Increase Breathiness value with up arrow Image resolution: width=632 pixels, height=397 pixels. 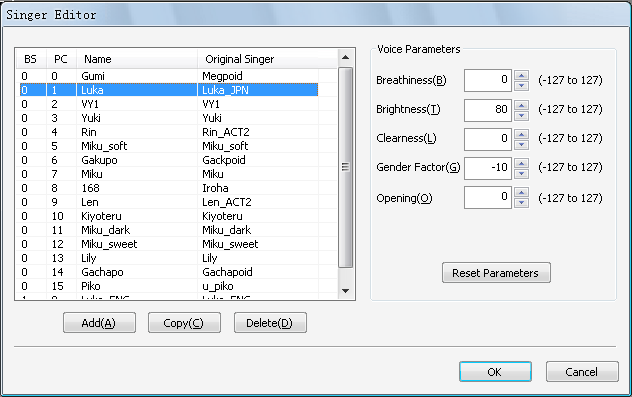point(522,75)
